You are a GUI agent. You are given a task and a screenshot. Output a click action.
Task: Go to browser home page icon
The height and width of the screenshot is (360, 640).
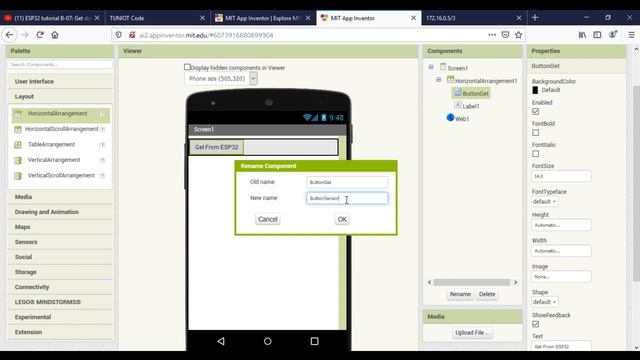pyautogui.click(x=55, y=35)
